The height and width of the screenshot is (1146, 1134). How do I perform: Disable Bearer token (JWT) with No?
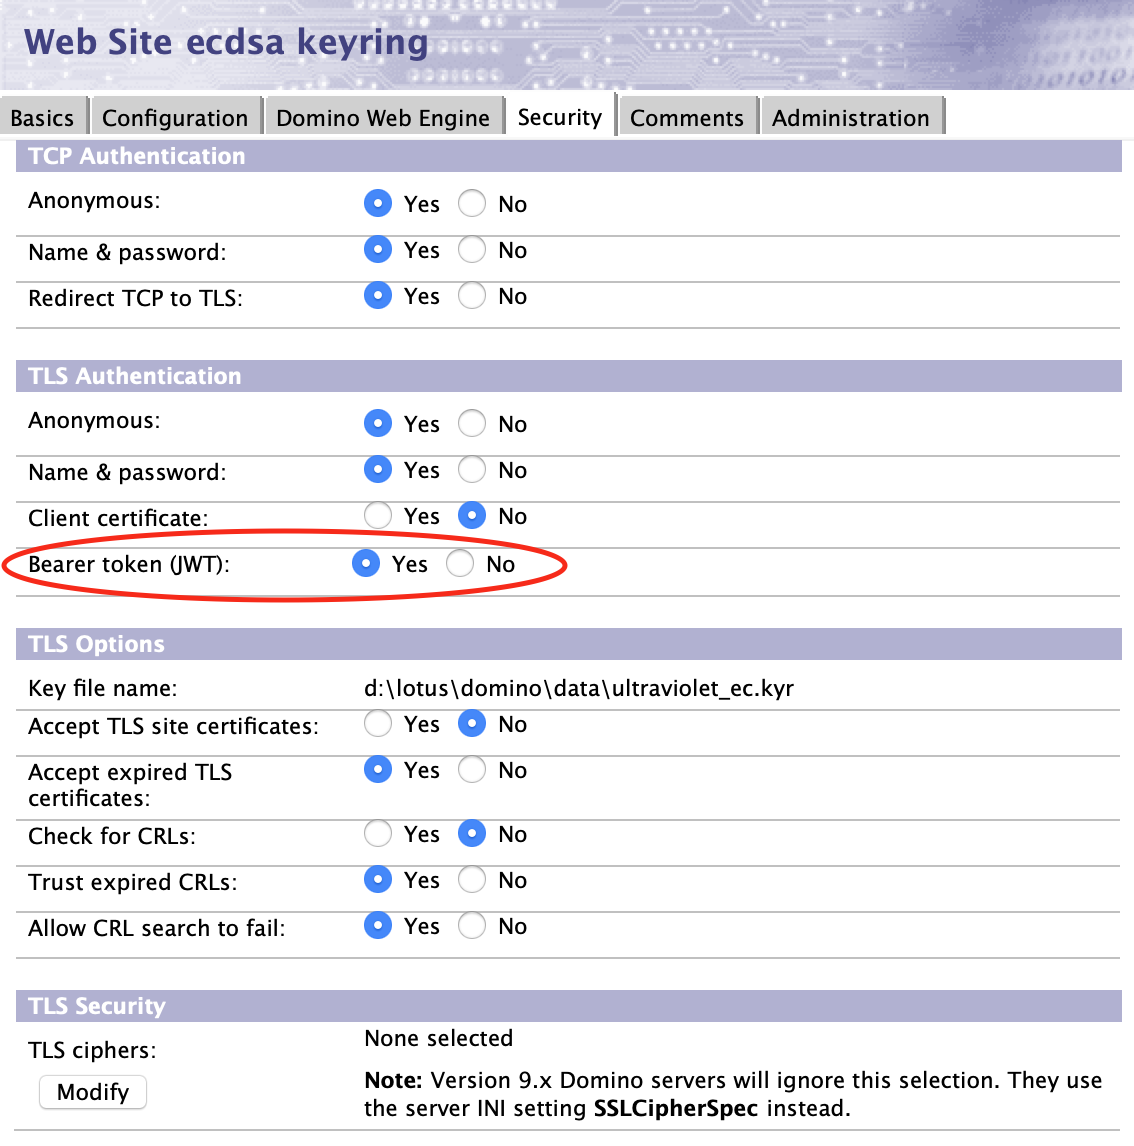[x=460, y=563]
